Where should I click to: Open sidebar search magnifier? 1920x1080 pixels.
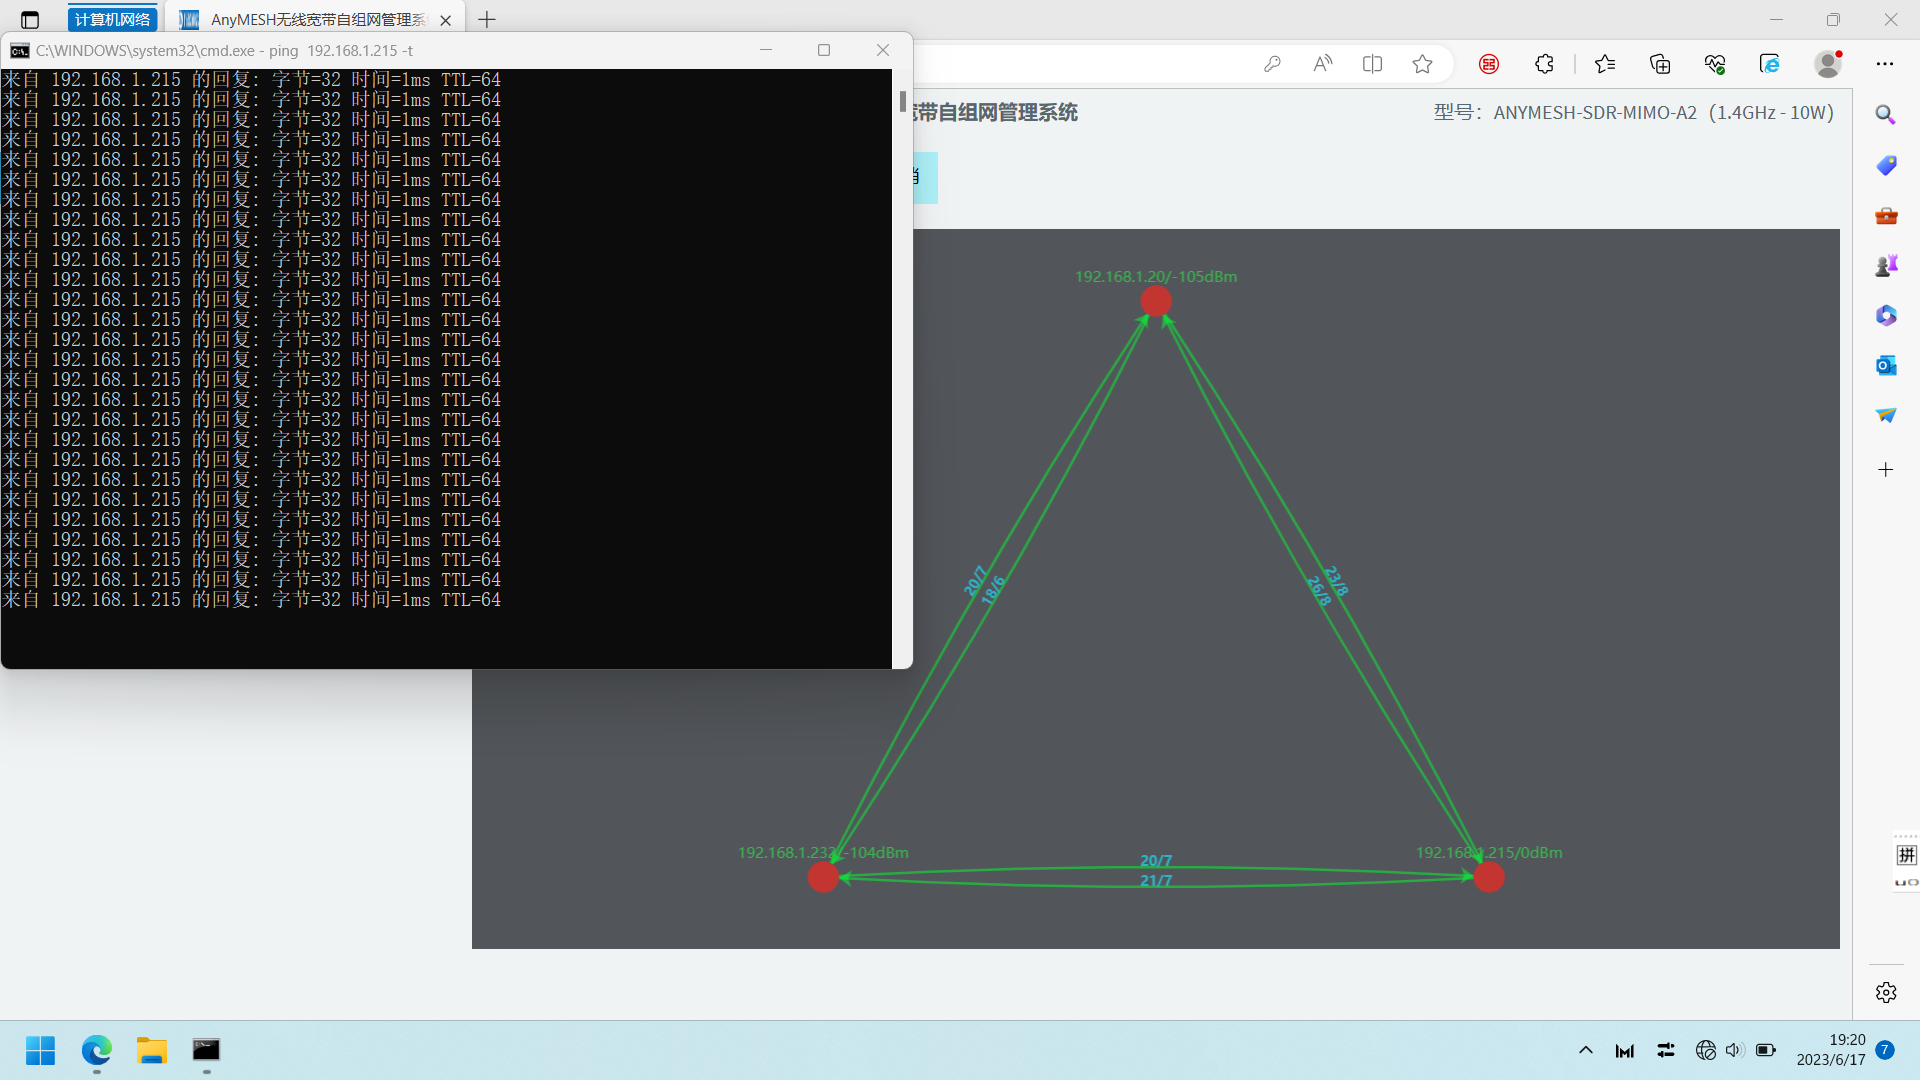(1886, 115)
